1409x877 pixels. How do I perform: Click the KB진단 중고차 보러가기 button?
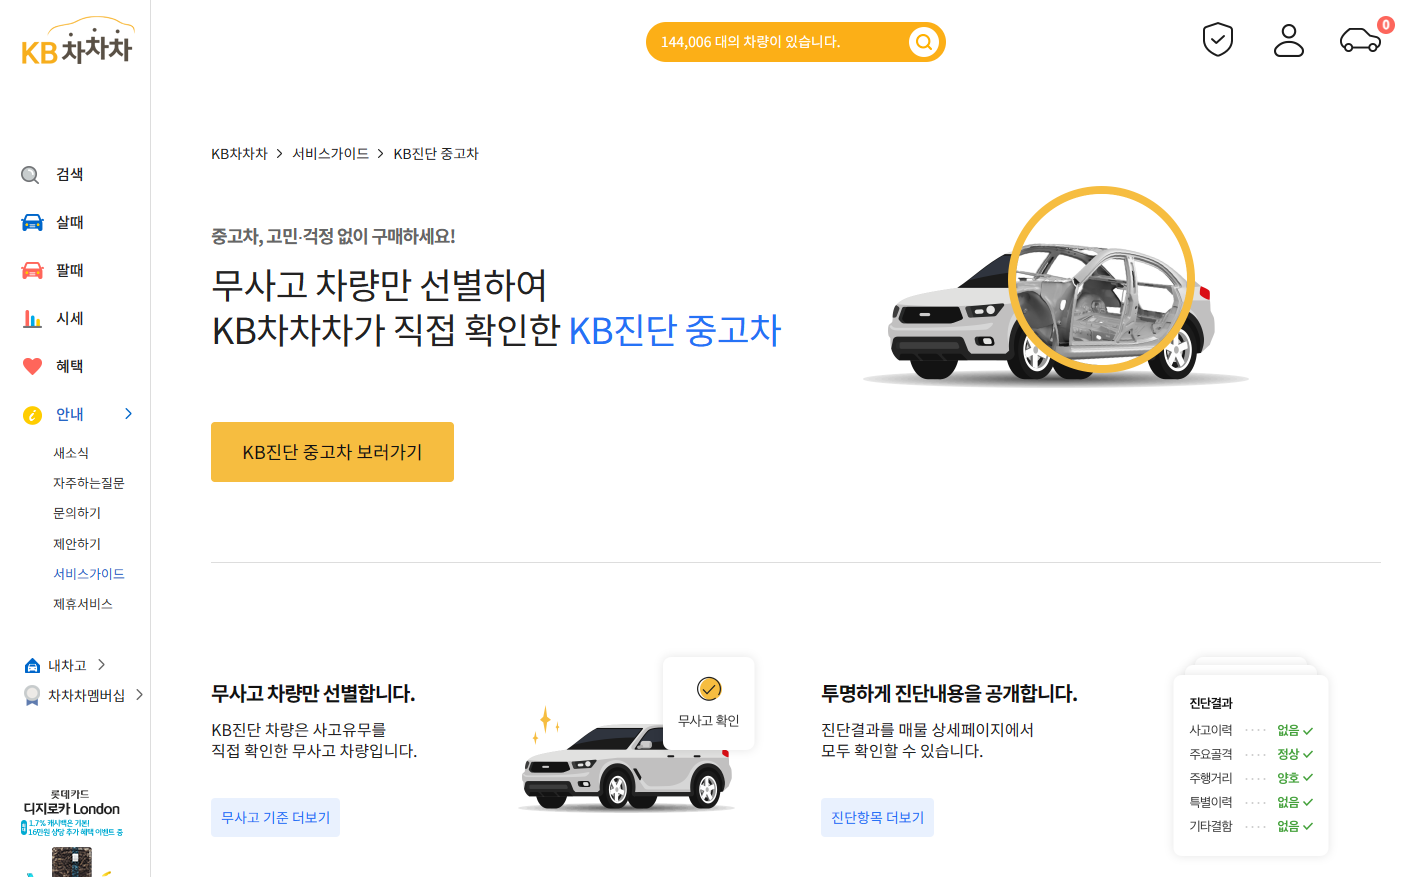(332, 451)
